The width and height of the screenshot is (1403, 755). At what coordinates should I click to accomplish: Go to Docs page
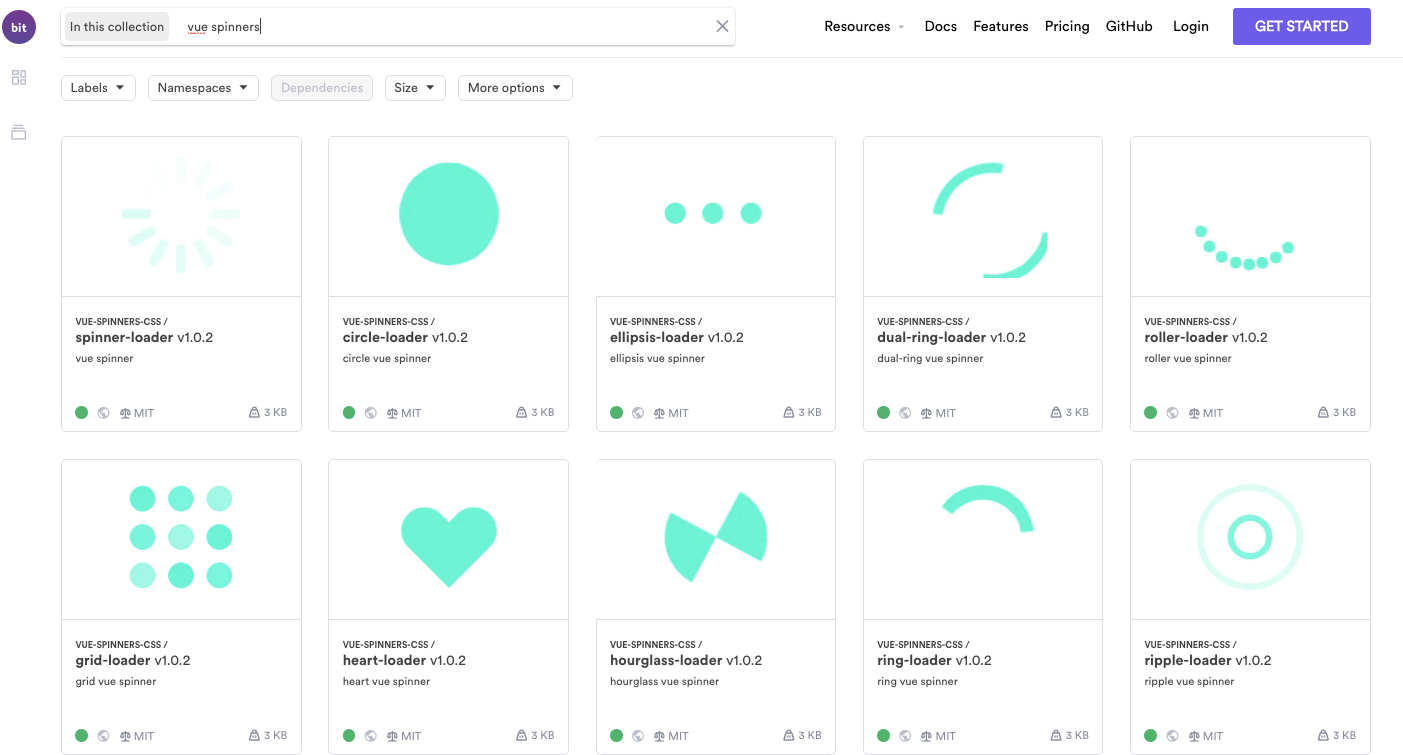(941, 27)
